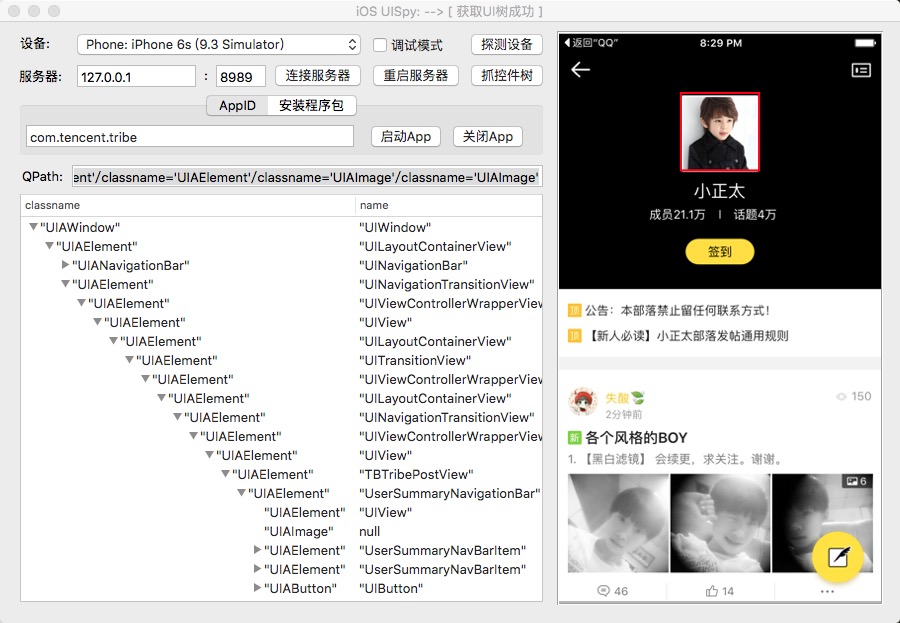Image resolution: width=900 pixels, height=623 pixels.
Task: Select the highlighted profile photo of 小正太
Action: 720,132
